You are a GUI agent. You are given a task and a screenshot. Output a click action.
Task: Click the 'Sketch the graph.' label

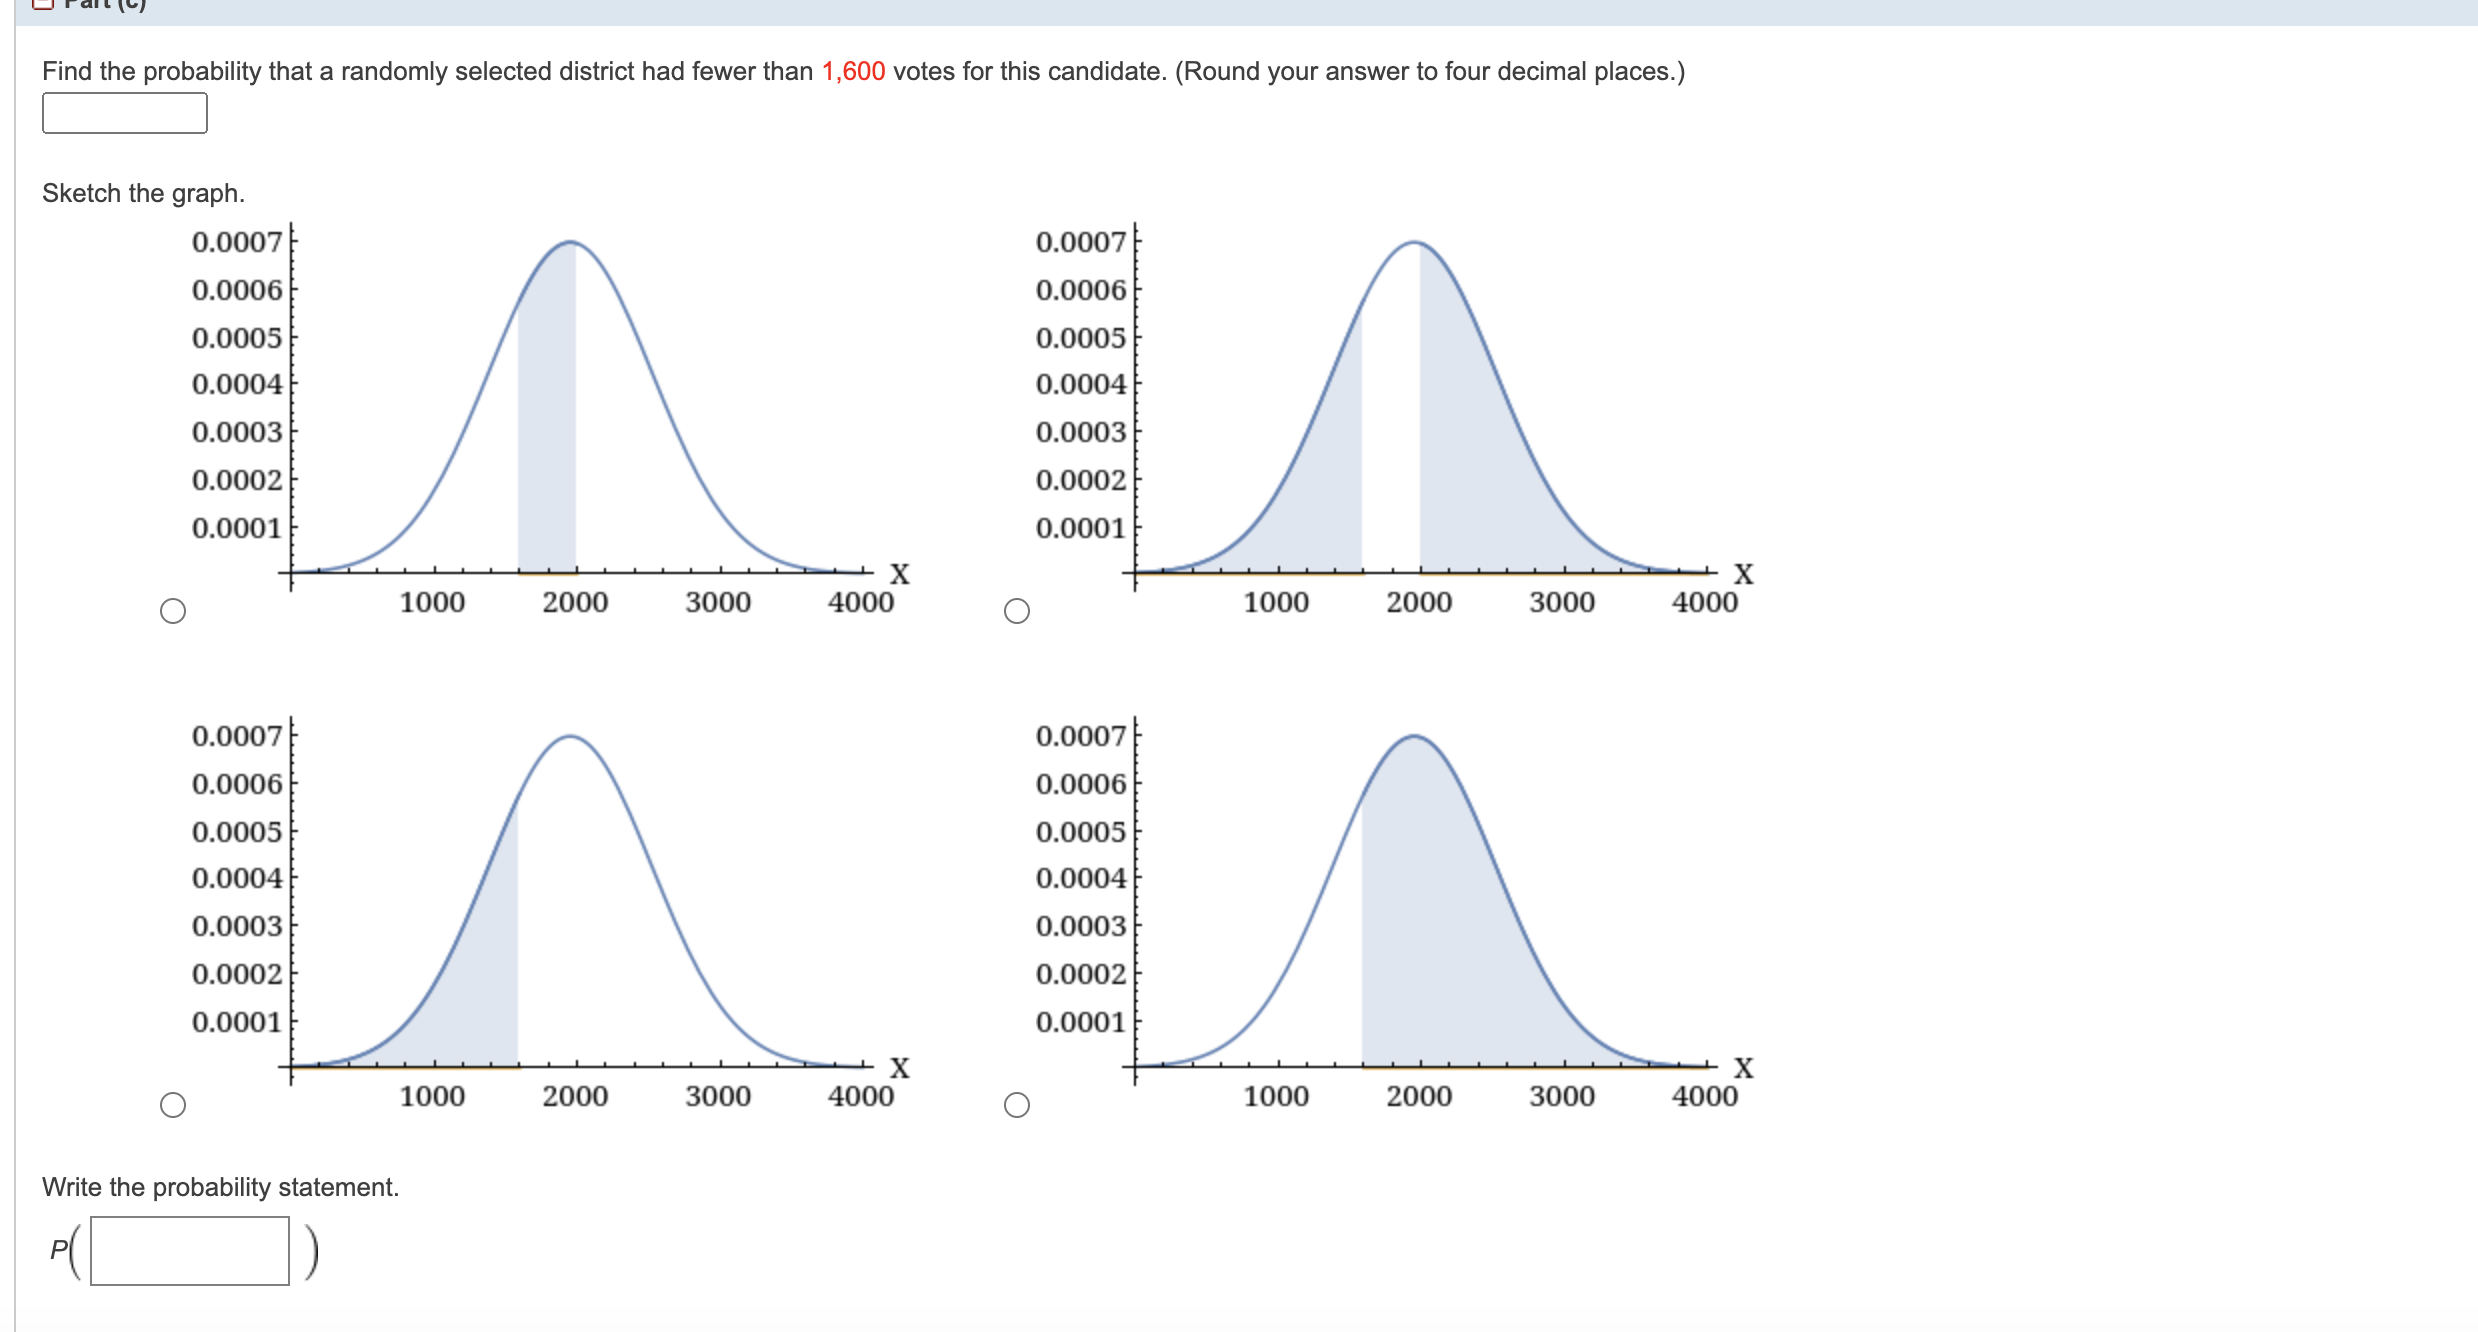pyautogui.click(x=143, y=193)
